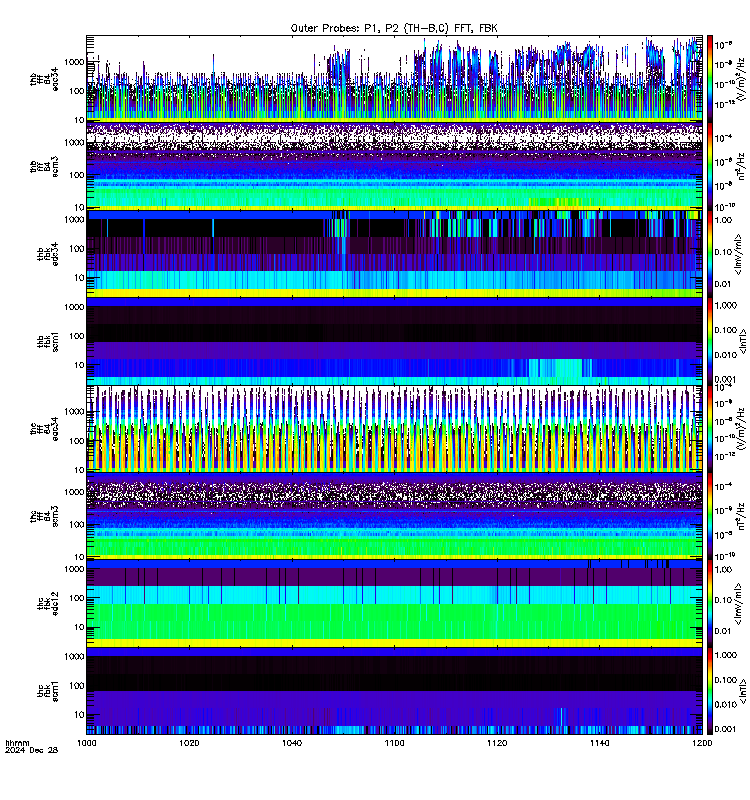The height and width of the screenshot is (800, 750).
Task: Select the thc fff 64 eac34 axis label
Action: click(44, 429)
